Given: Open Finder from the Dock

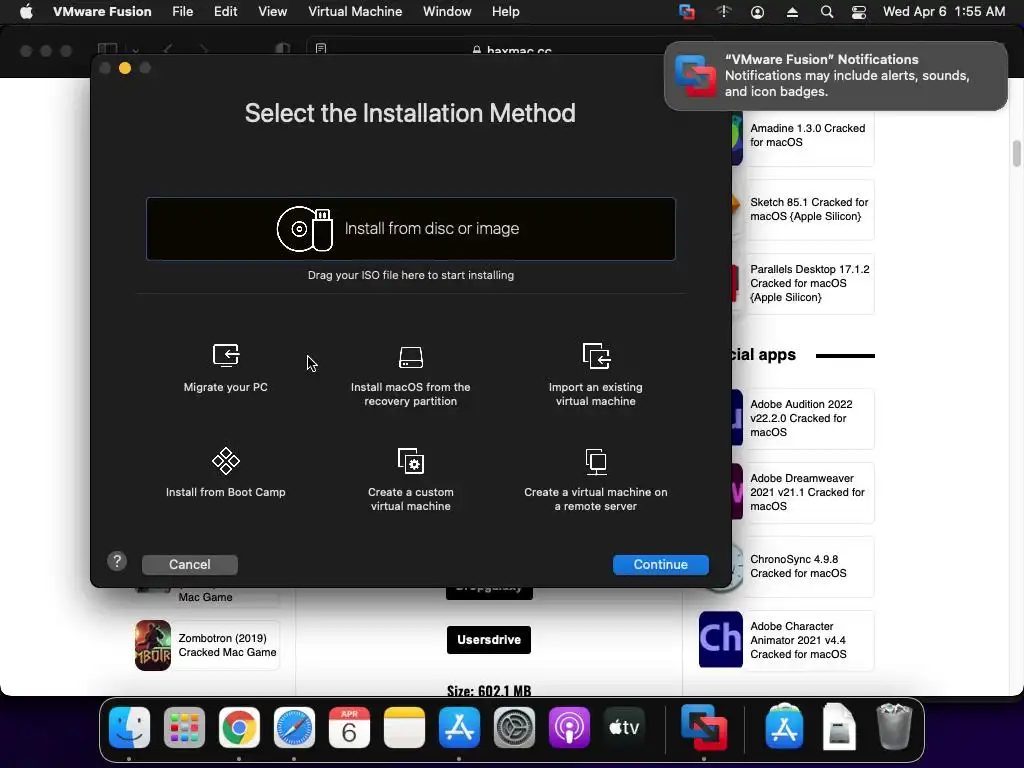Looking at the screenshot, I should pos(129,727).
